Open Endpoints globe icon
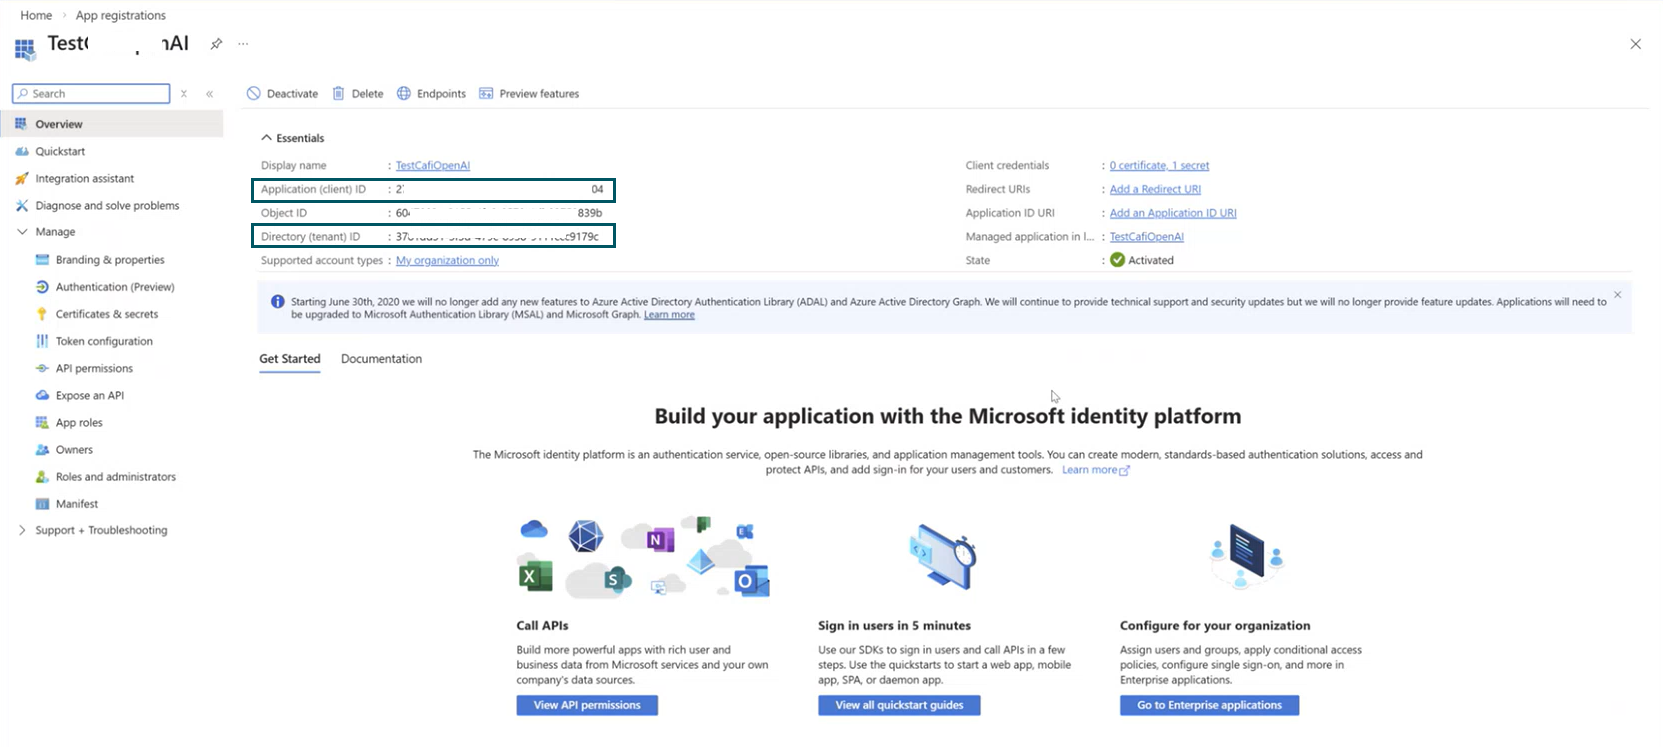Image resolution: width=1663 pixels, height=747 pixels. pyautogui.click(x=404, y=94)
